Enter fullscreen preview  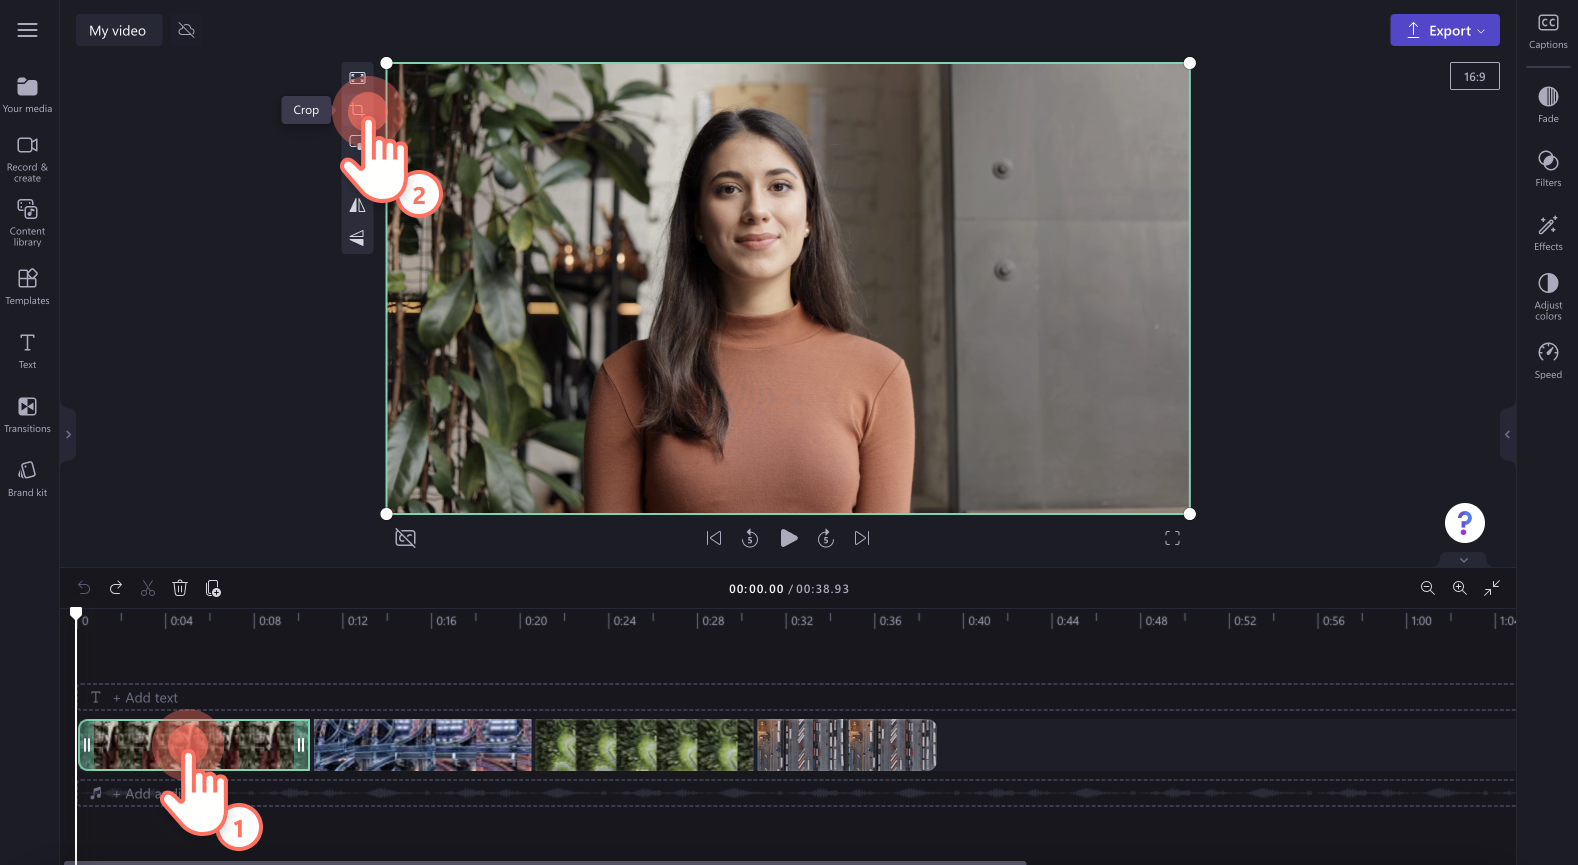(x=1172, y=538)
